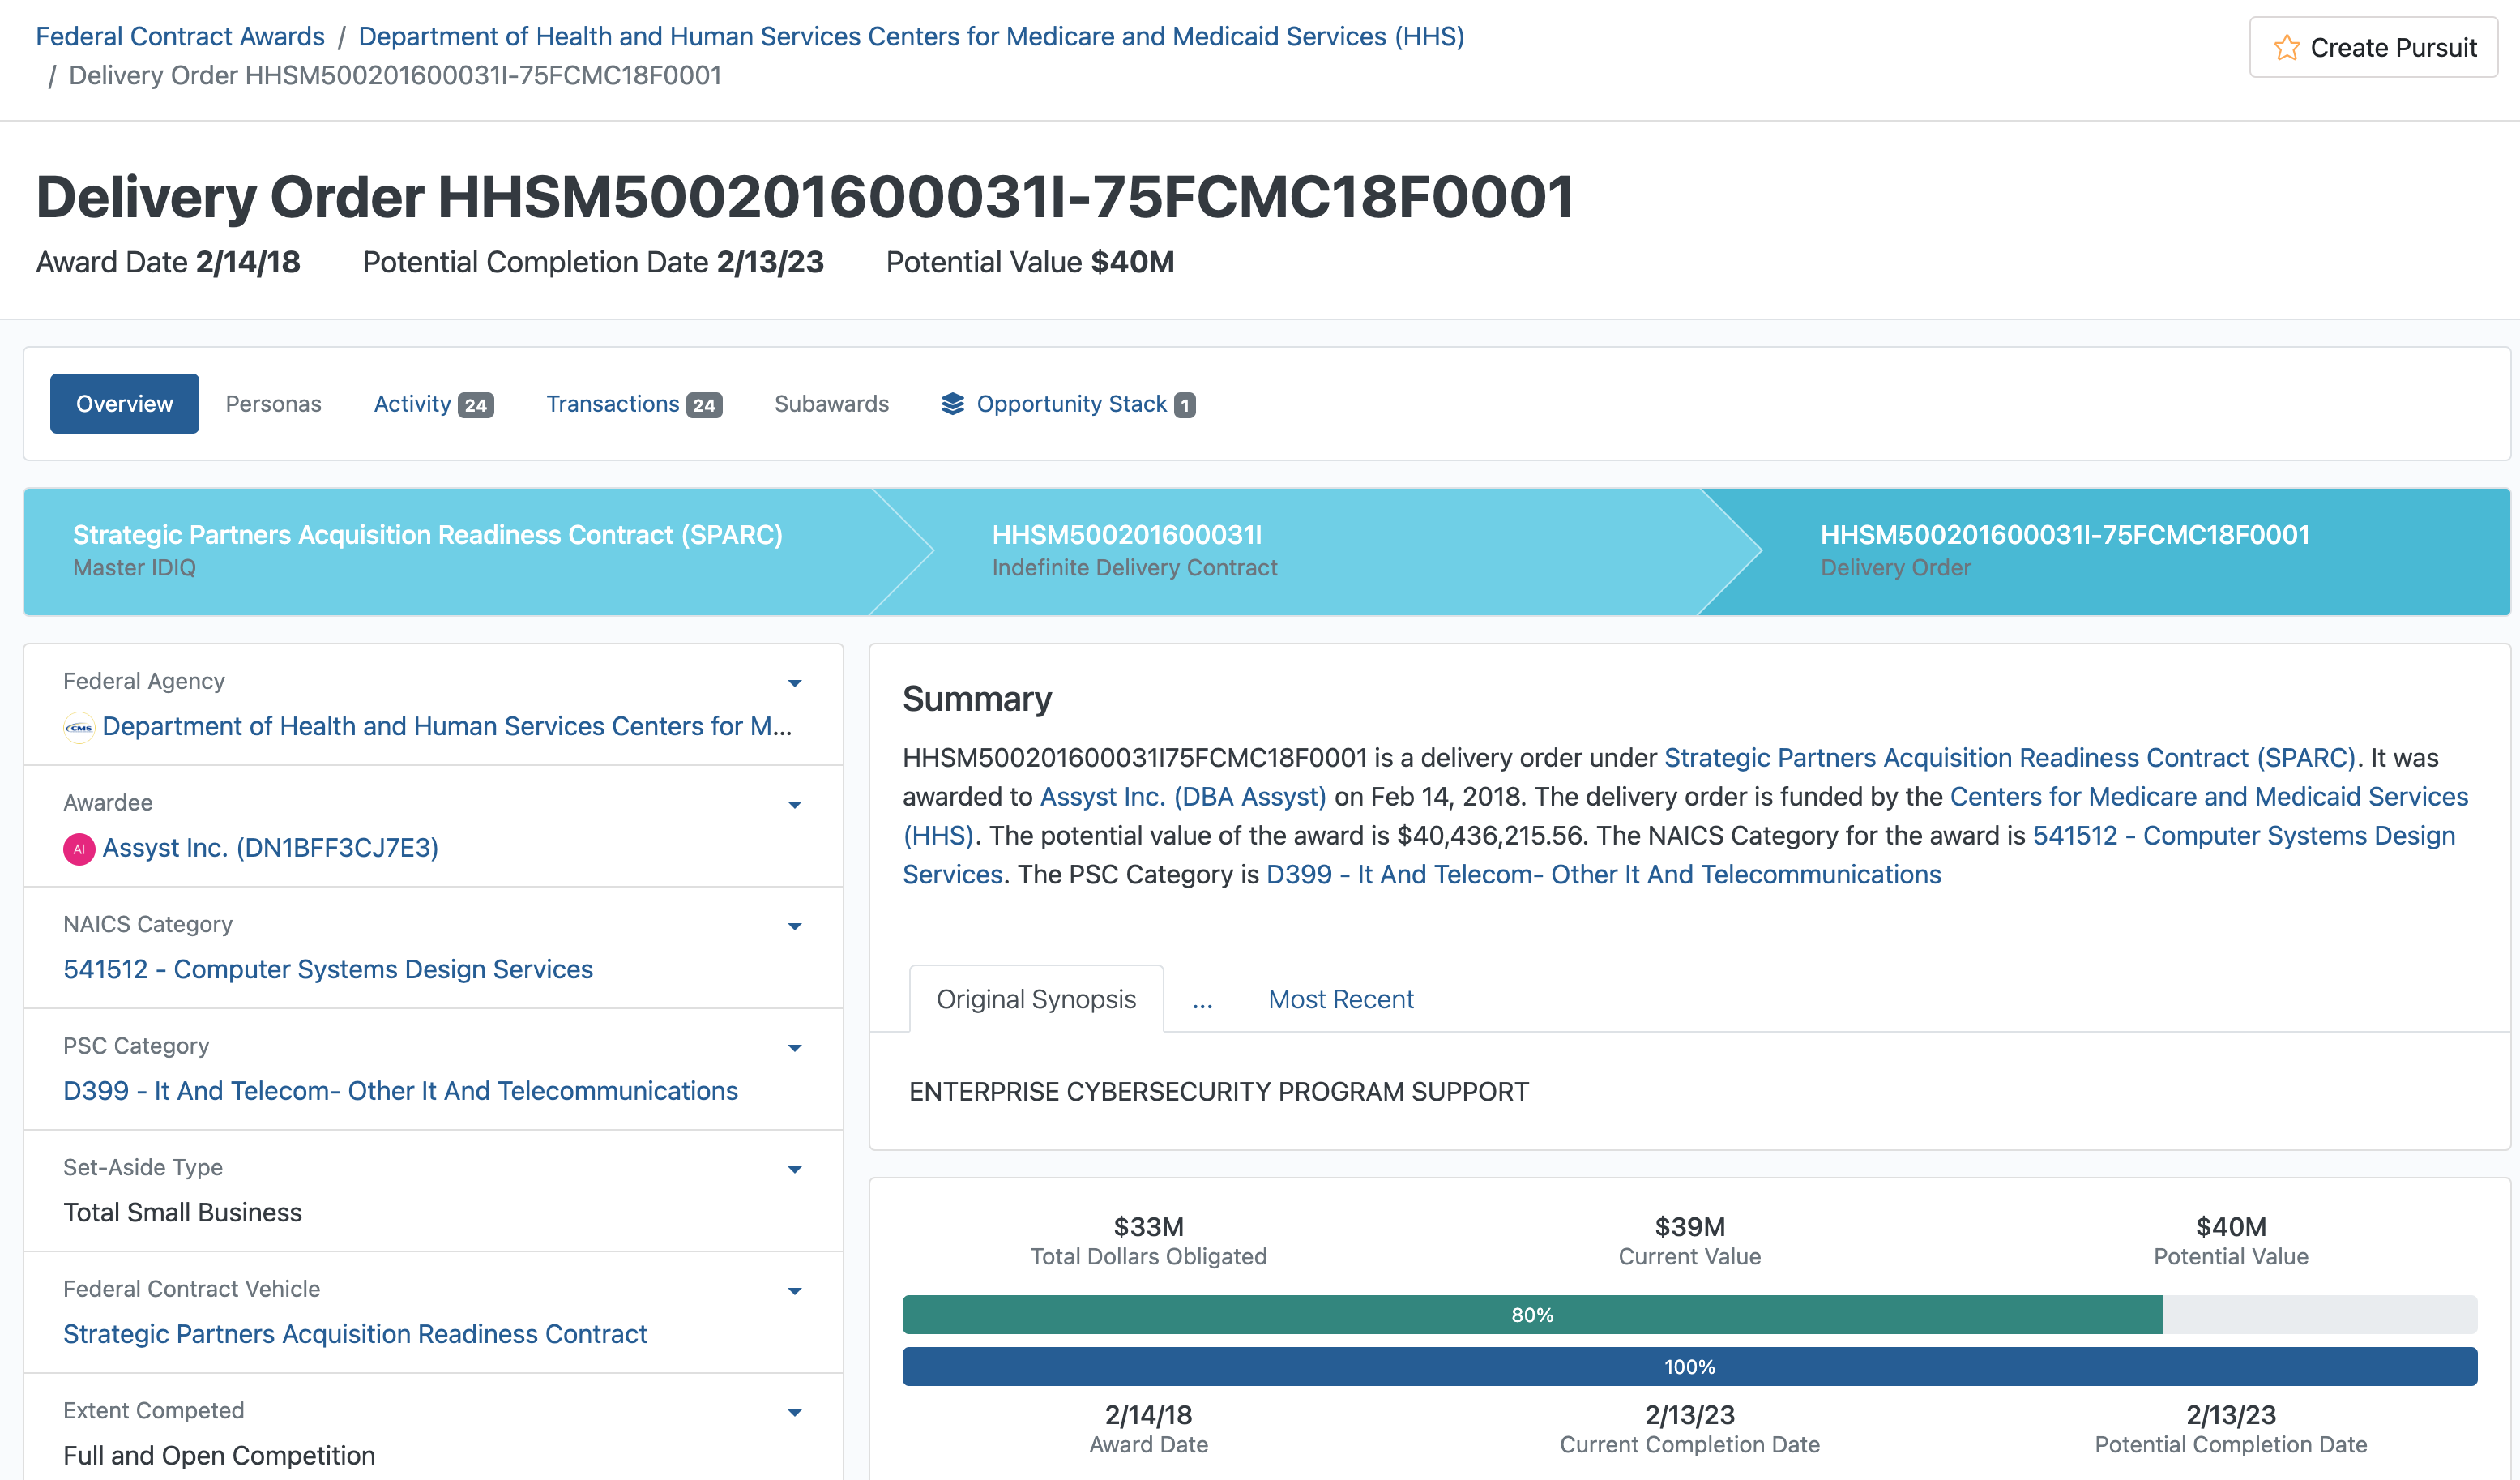Click the Delivery Order stage in hierarchy bar

2105,551
